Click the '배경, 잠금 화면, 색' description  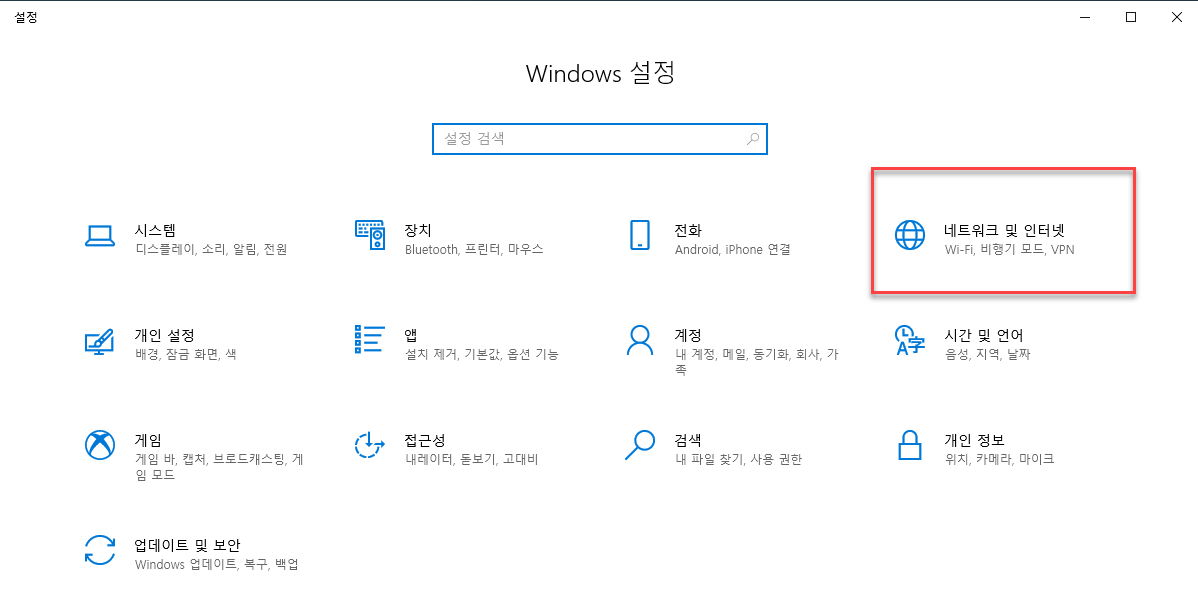[x=186, y=354]
